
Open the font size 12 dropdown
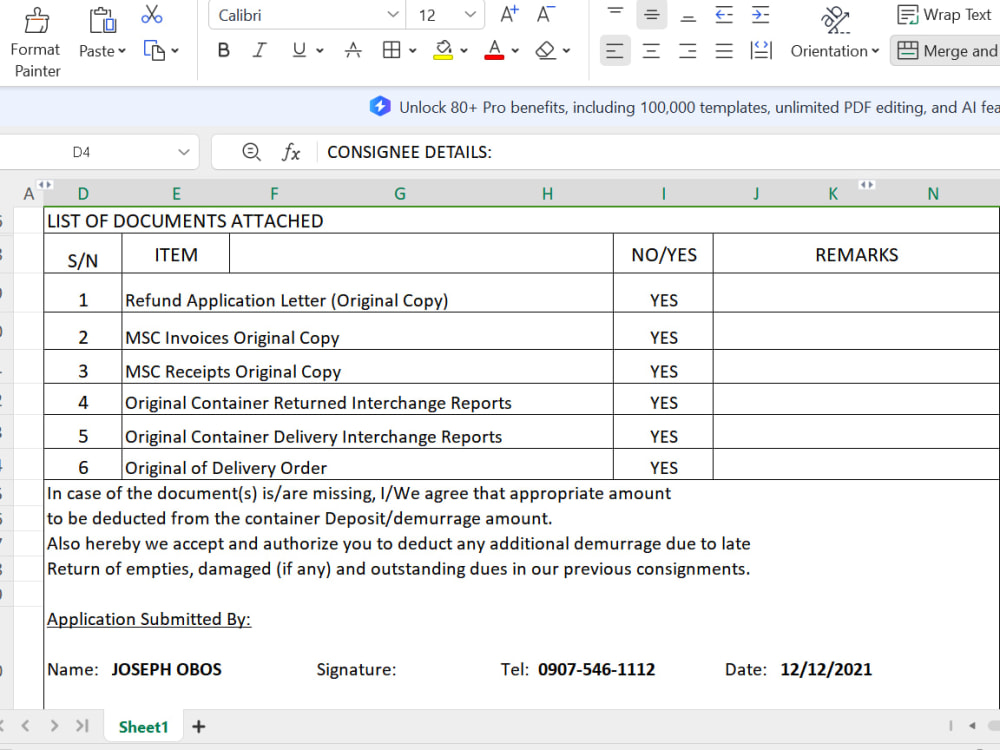470,15
